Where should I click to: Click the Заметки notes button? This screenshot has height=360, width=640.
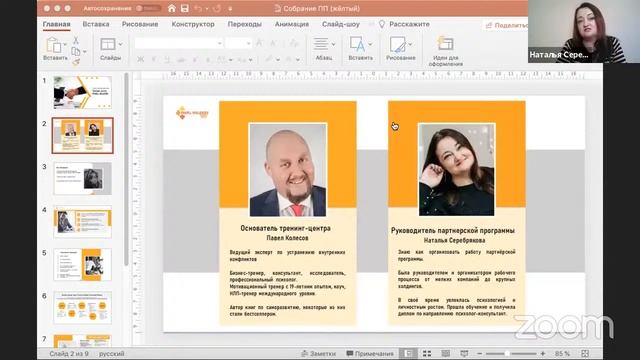[x=318, y=353]
